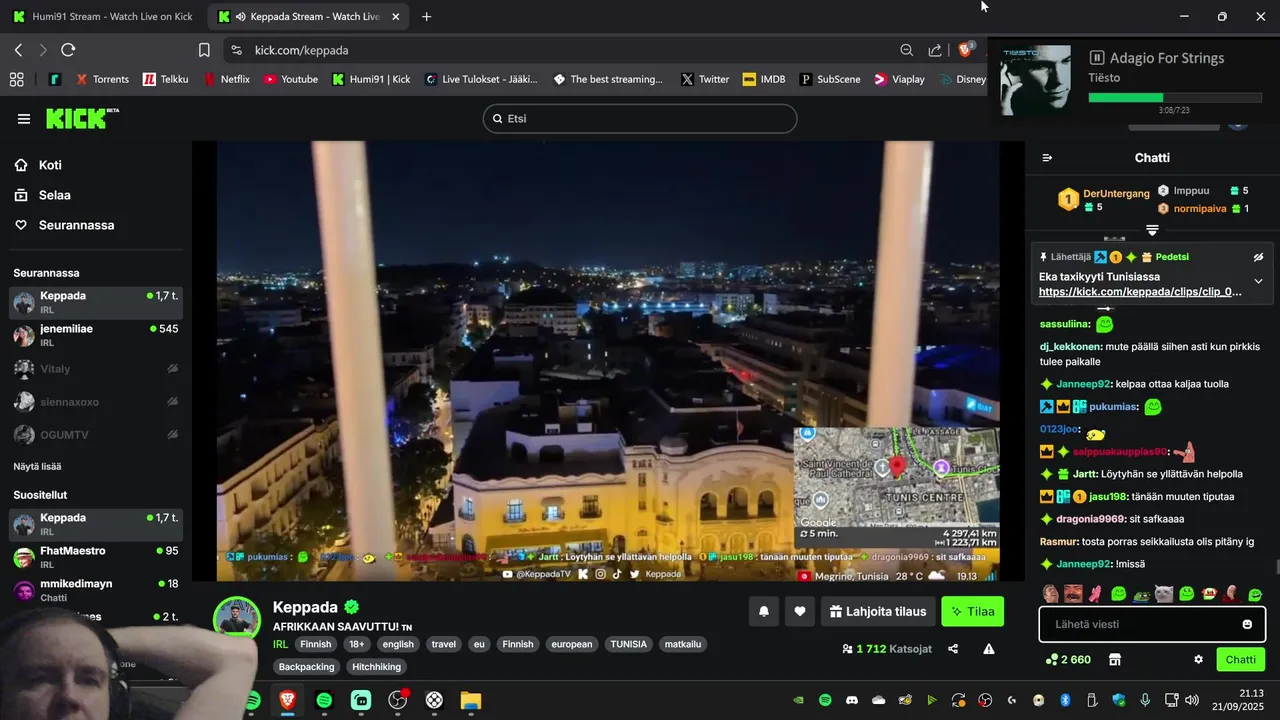
Task: Click the Lahjoita tilaus button
Action: click(x=878, y=611)
